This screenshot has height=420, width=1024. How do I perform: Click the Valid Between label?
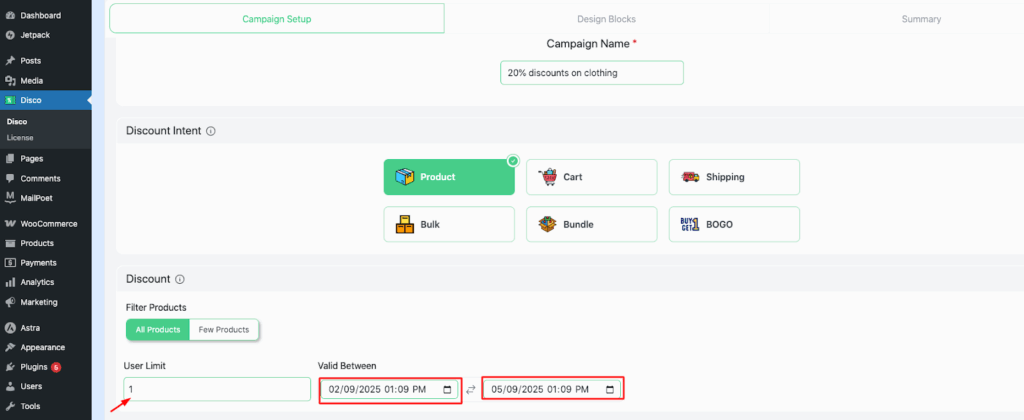coord(347,366)
